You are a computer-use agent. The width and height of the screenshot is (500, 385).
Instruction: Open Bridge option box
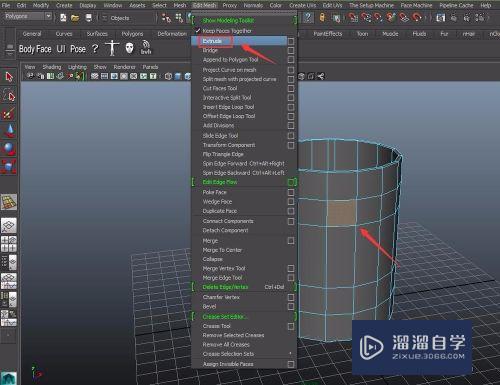291,50
